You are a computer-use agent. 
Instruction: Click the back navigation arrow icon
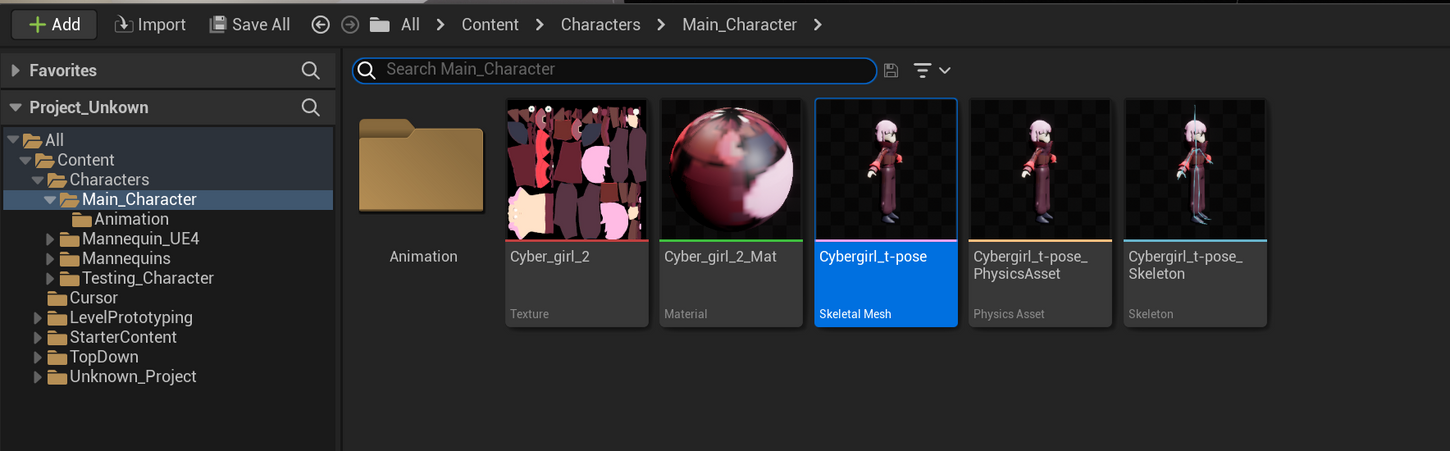coord(321,25)
